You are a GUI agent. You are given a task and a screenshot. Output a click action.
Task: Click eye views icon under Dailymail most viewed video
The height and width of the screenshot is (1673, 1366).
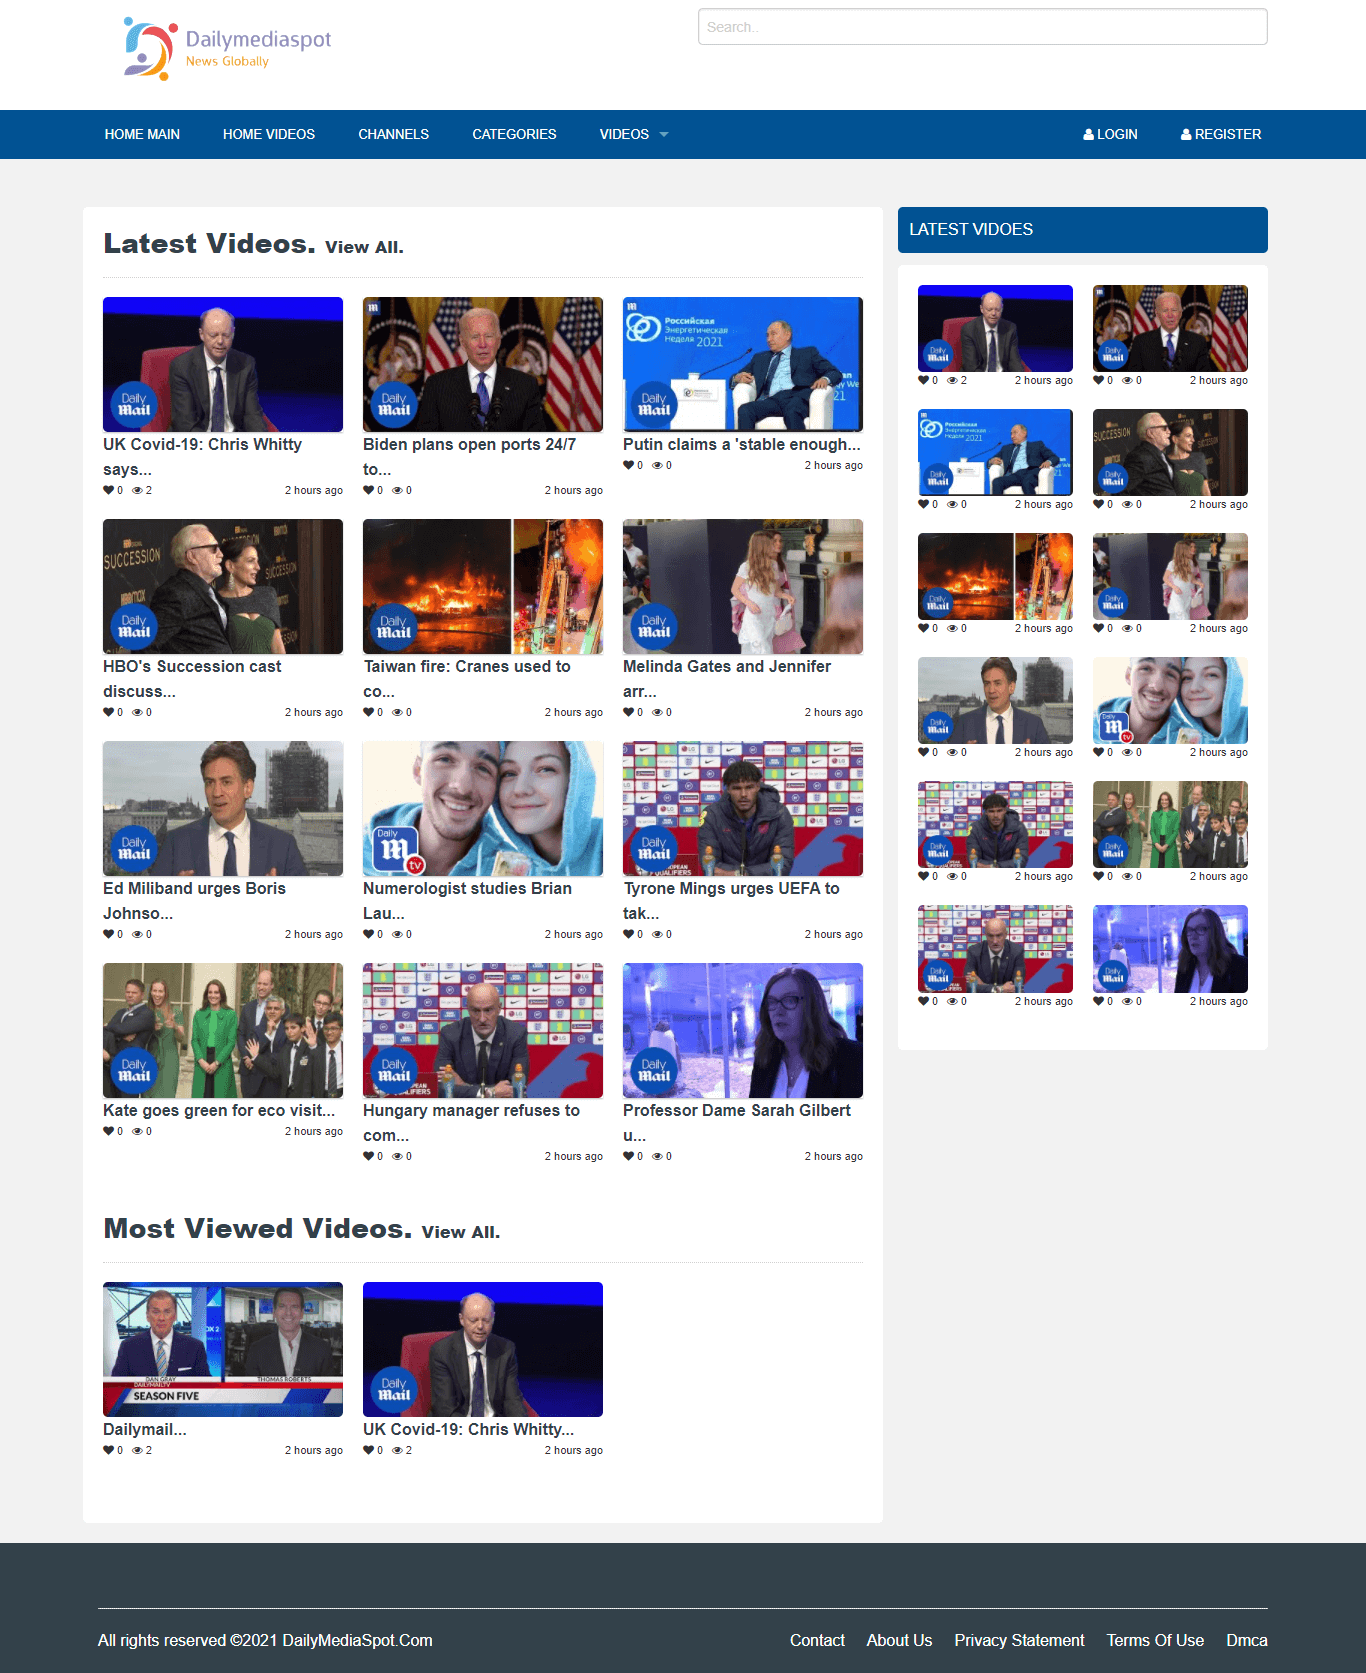[137, 1450]
